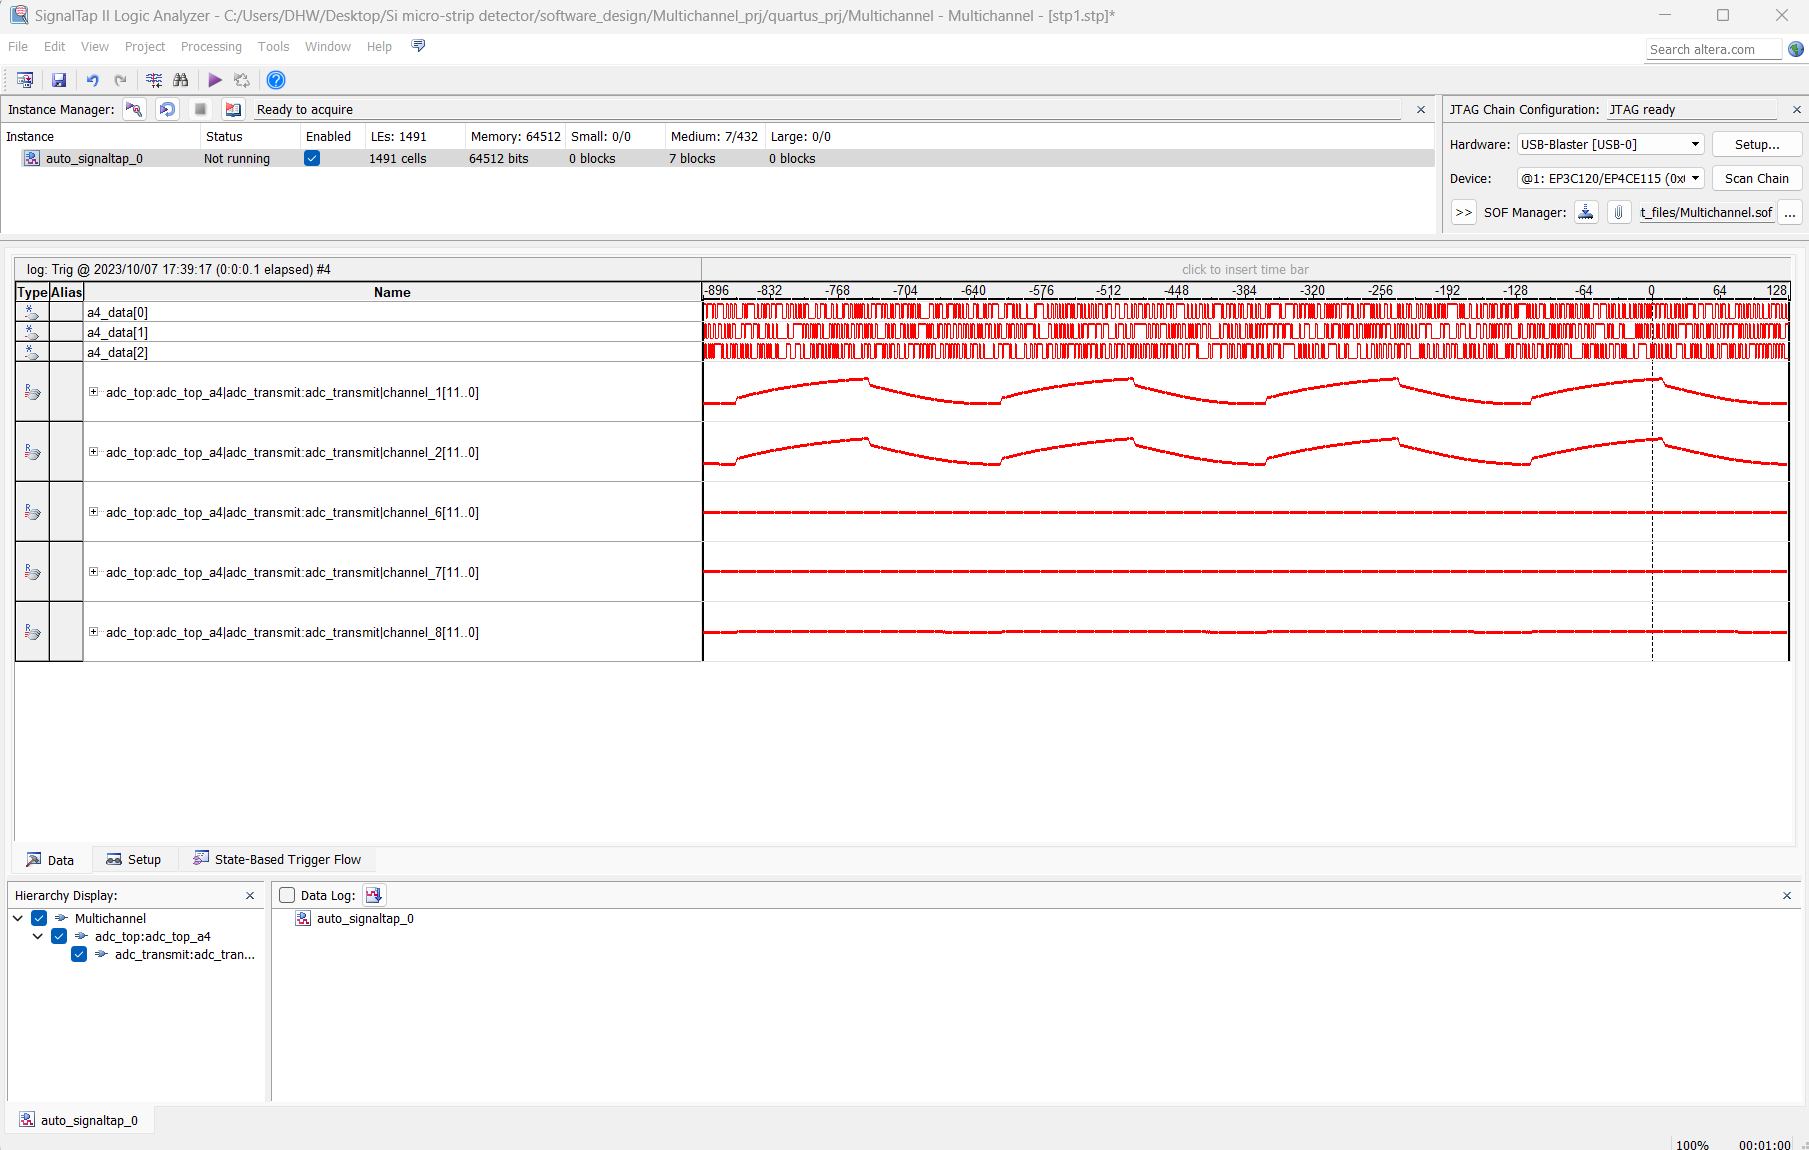Click the Search altera.com field
The width and height of the screenshot is (1809, 1150).
point(1713,49)
